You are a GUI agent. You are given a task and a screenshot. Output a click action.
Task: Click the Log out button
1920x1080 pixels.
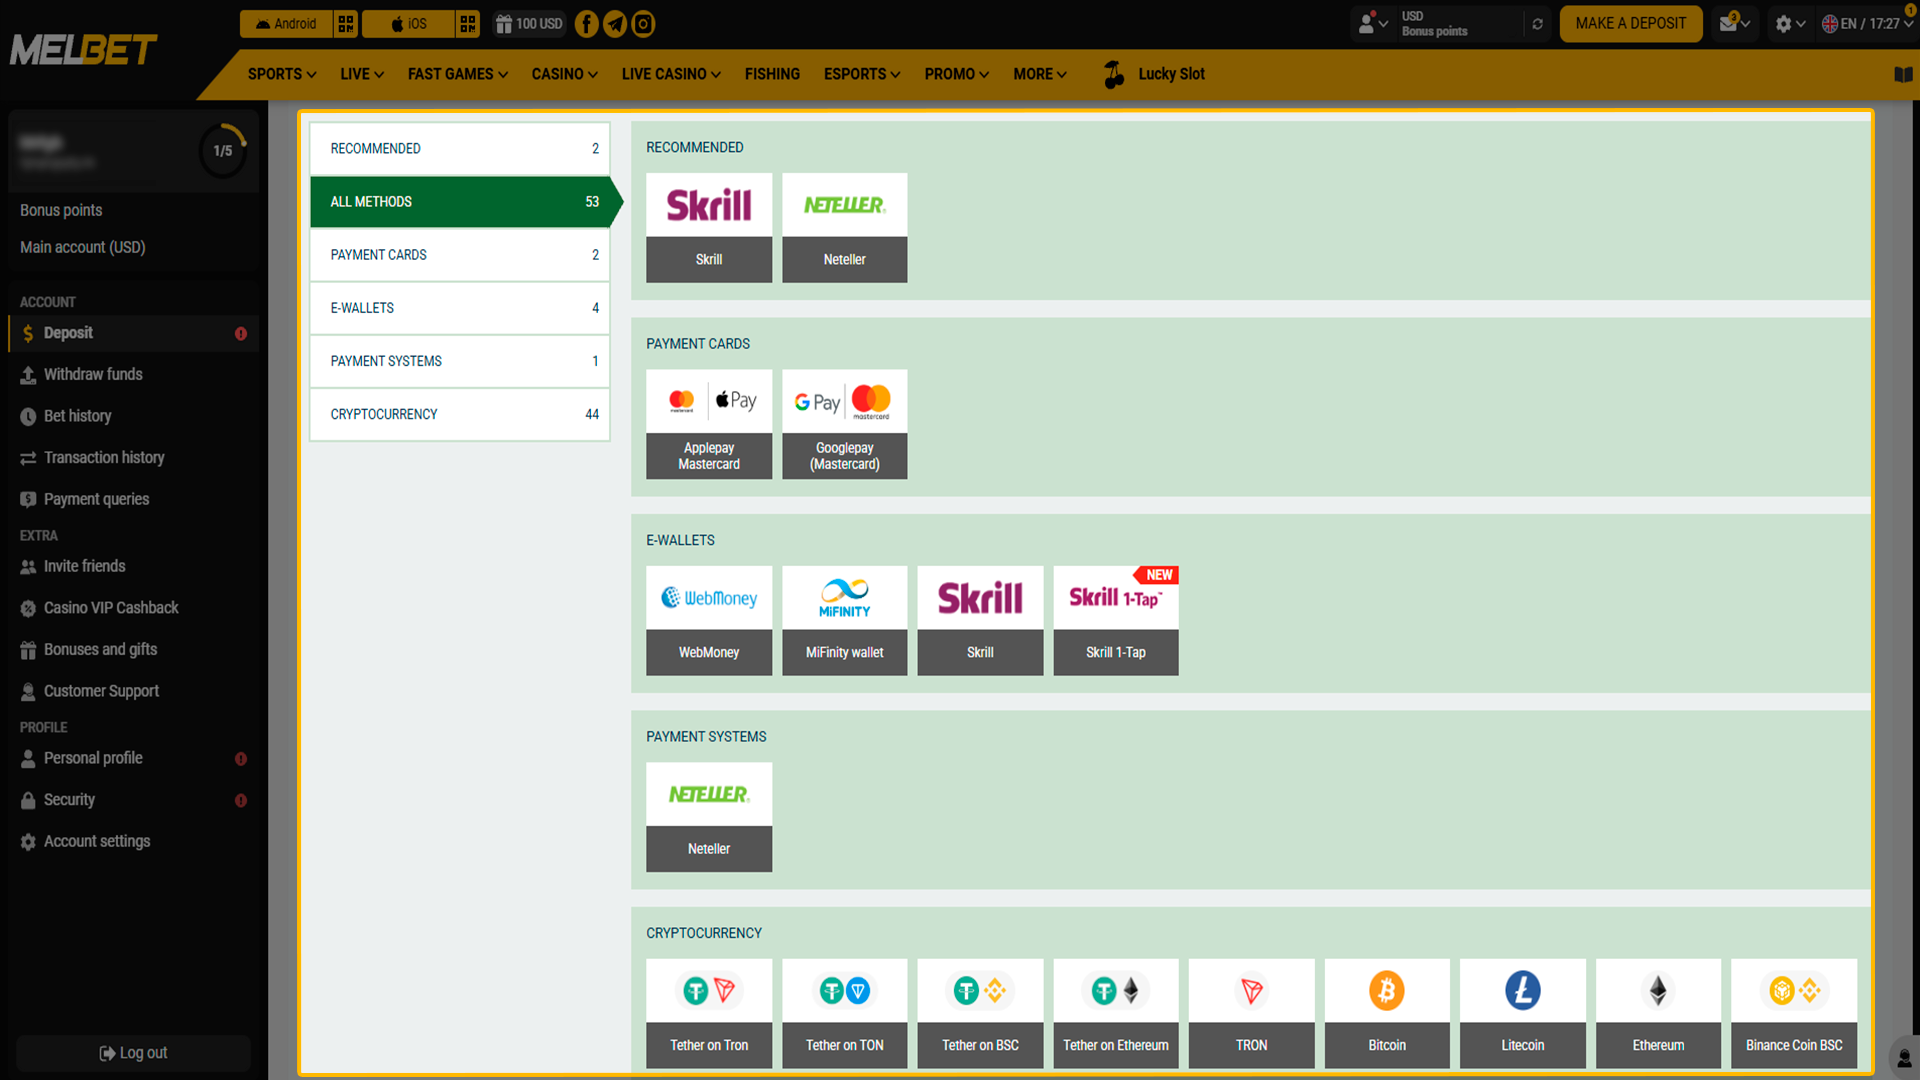(x=133, y=1052)
